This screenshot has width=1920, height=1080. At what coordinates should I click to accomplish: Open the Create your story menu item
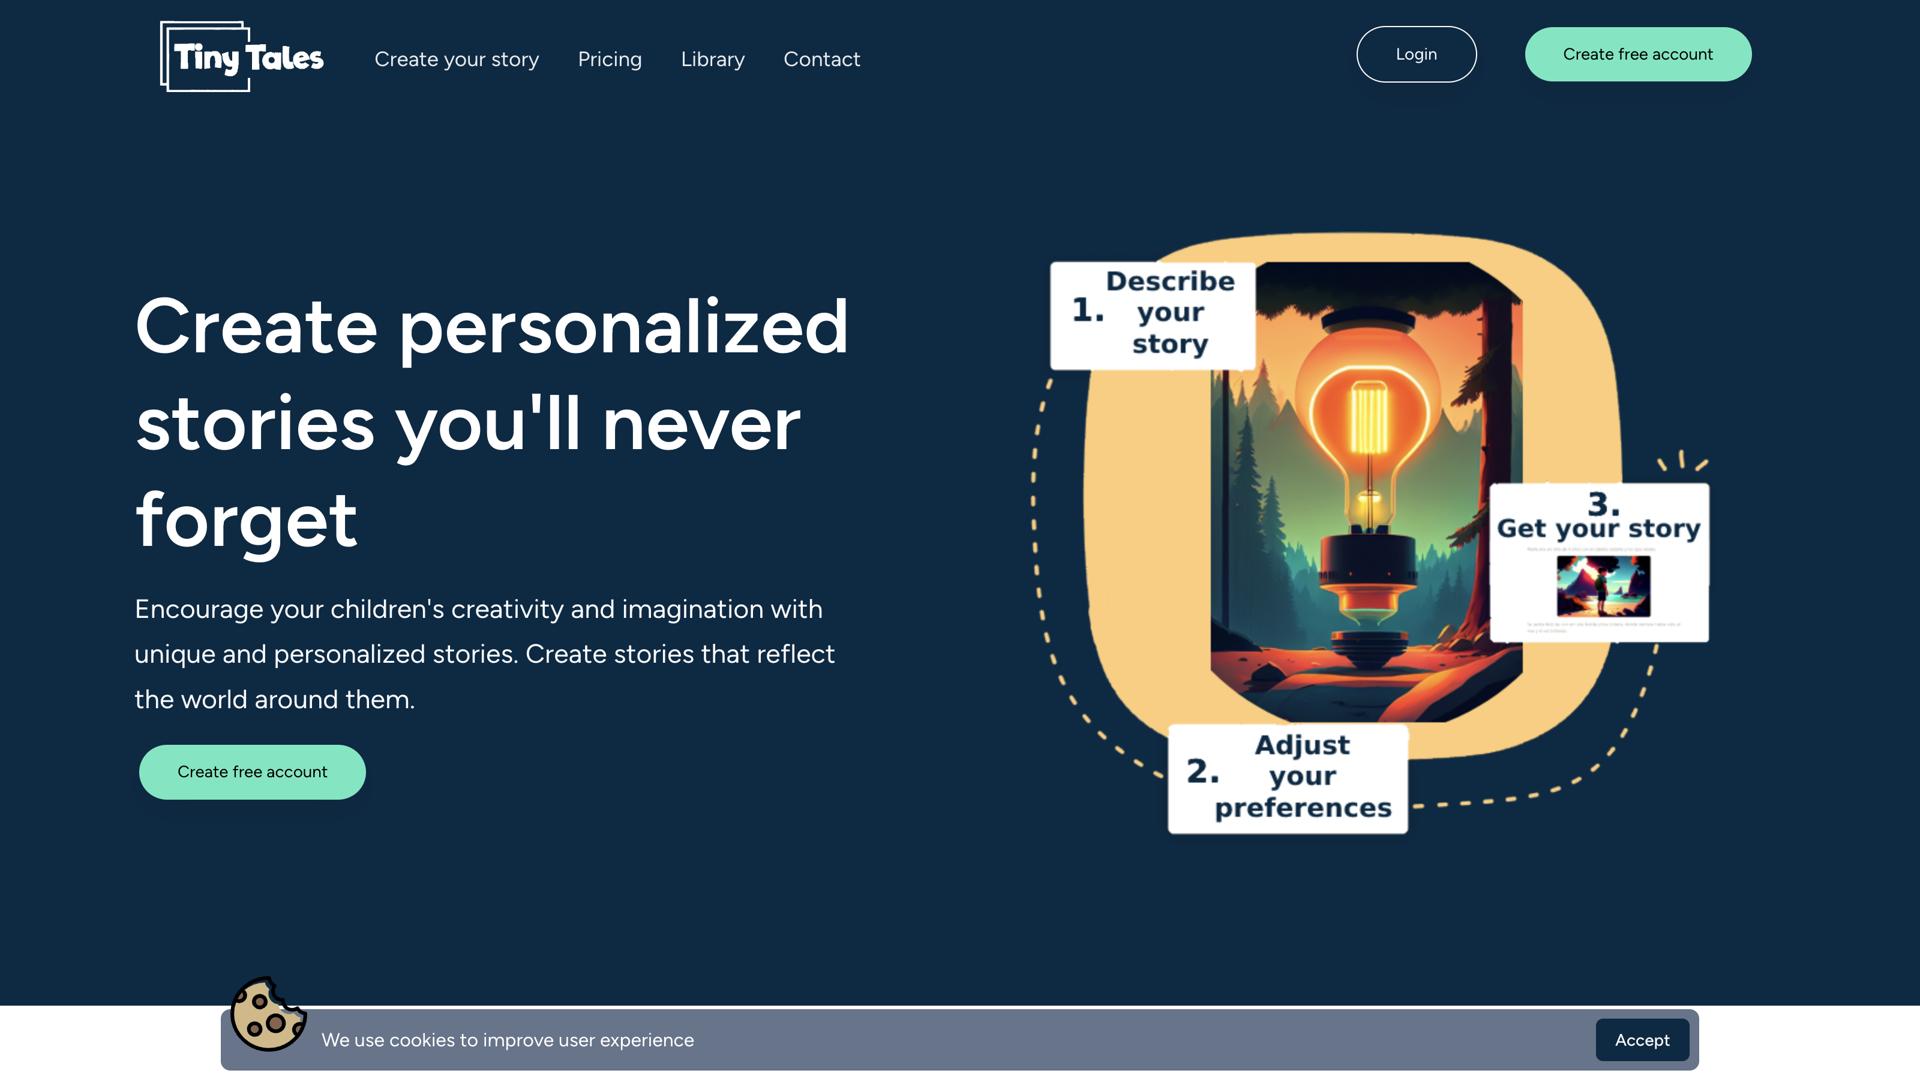tap(456, 59)
